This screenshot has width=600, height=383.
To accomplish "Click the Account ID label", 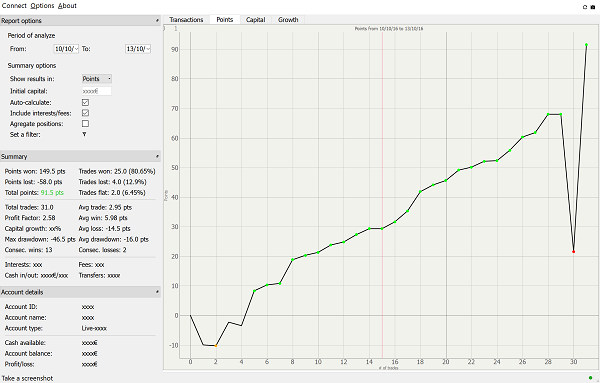I will click(x=21, y=306).
